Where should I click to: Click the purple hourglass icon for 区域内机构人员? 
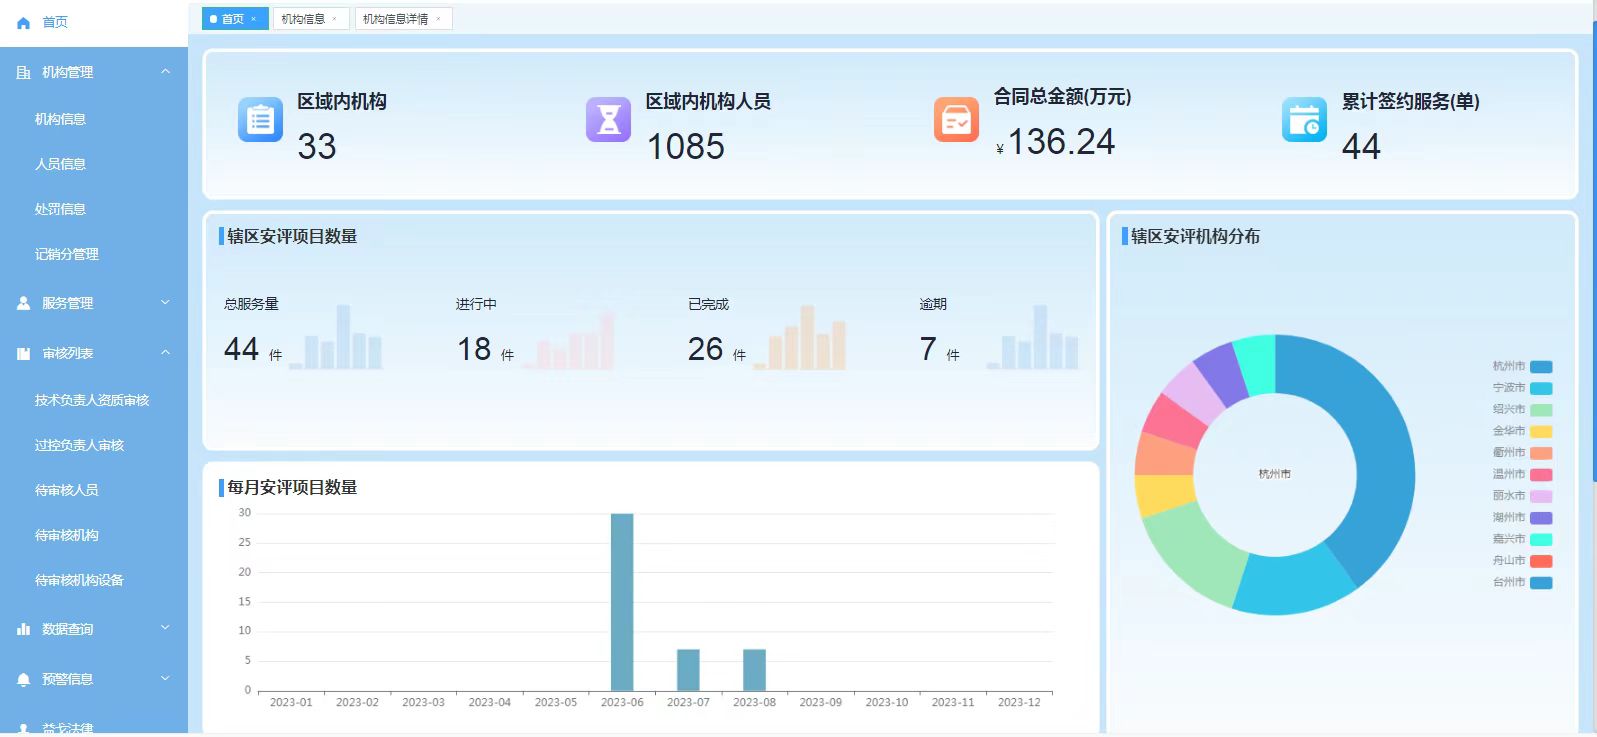[608, 120]
